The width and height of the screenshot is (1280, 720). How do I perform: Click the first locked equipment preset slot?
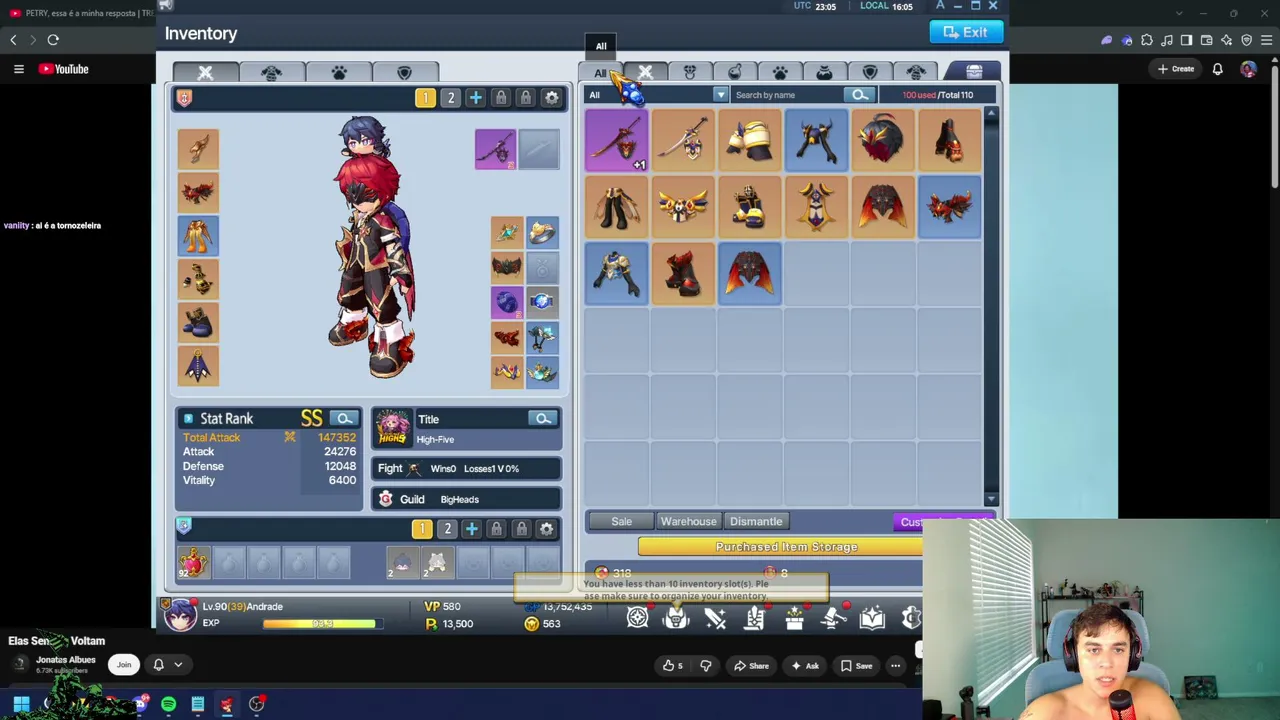click(500, 97)
